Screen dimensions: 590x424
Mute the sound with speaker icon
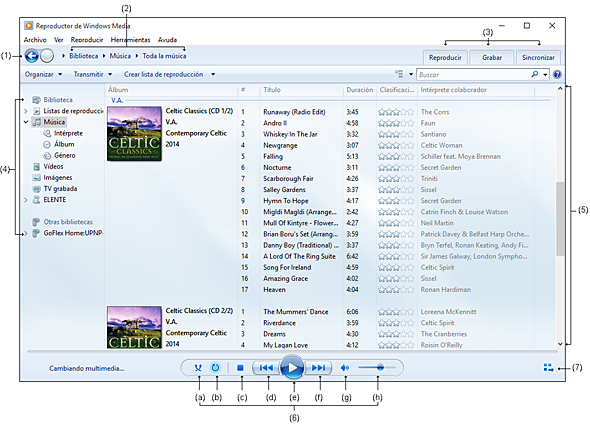click(x=345, y=368)
